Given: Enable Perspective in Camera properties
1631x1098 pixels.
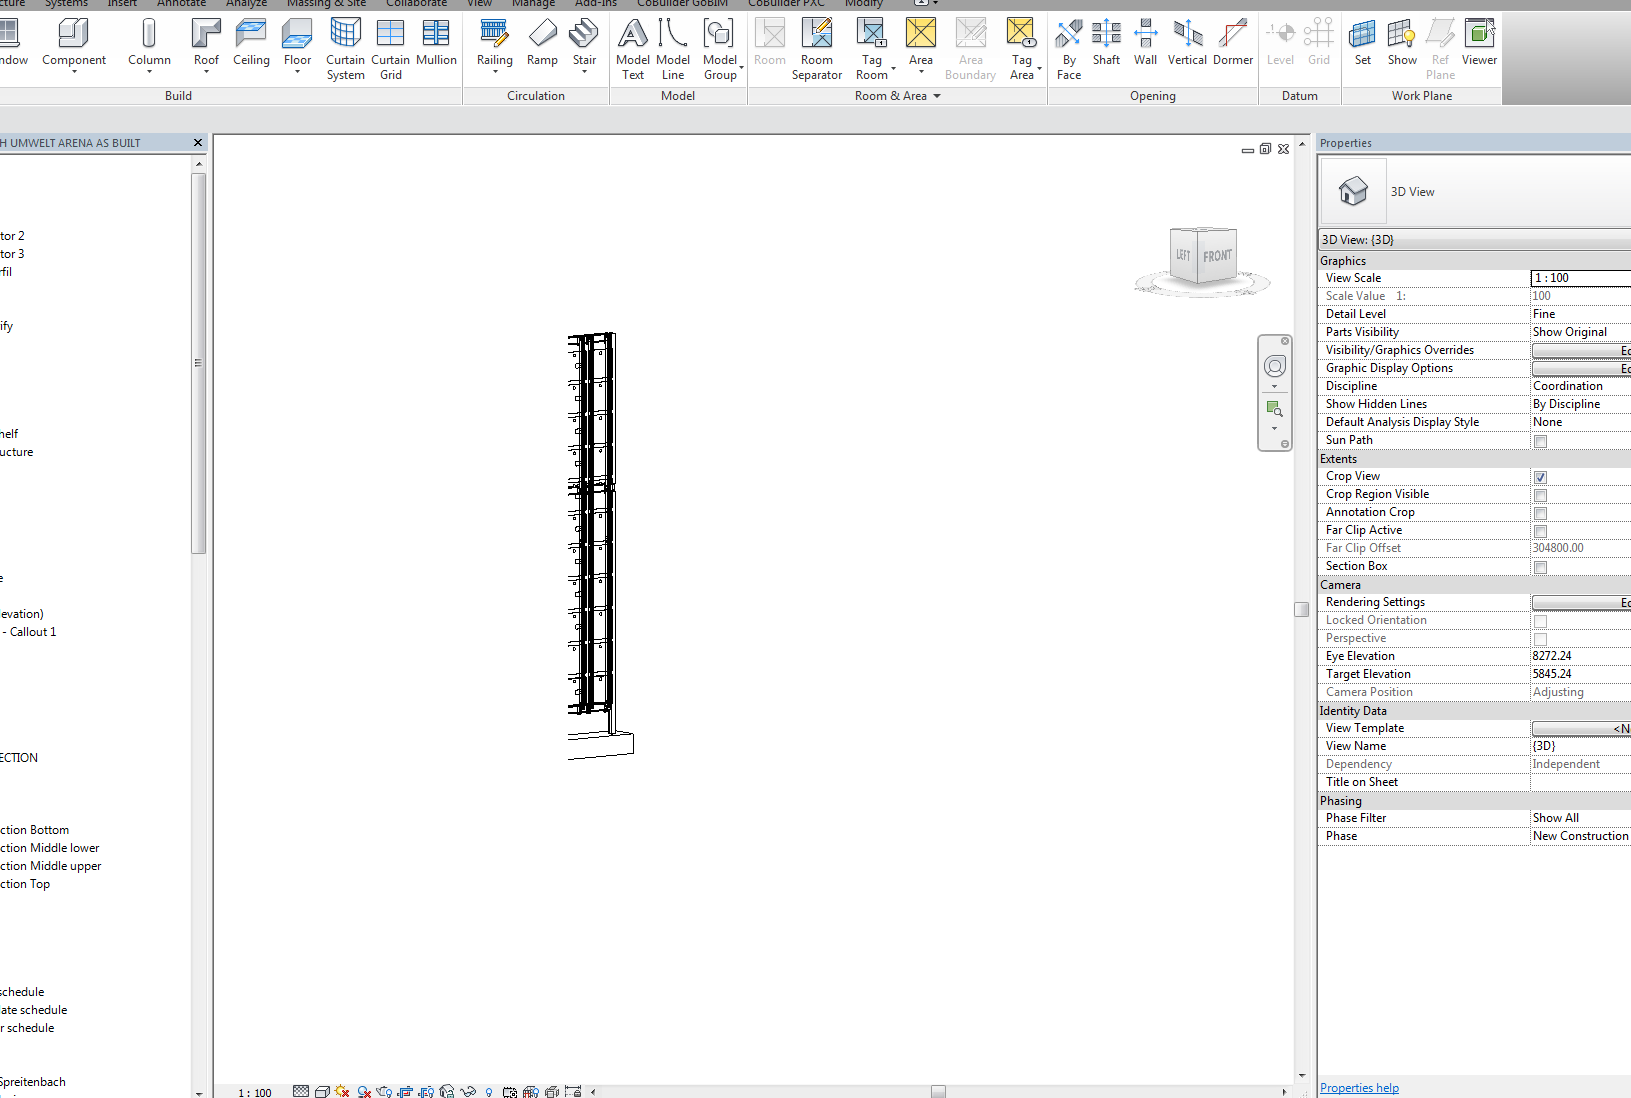Looking at the screenshot, I should [1540, 639].
